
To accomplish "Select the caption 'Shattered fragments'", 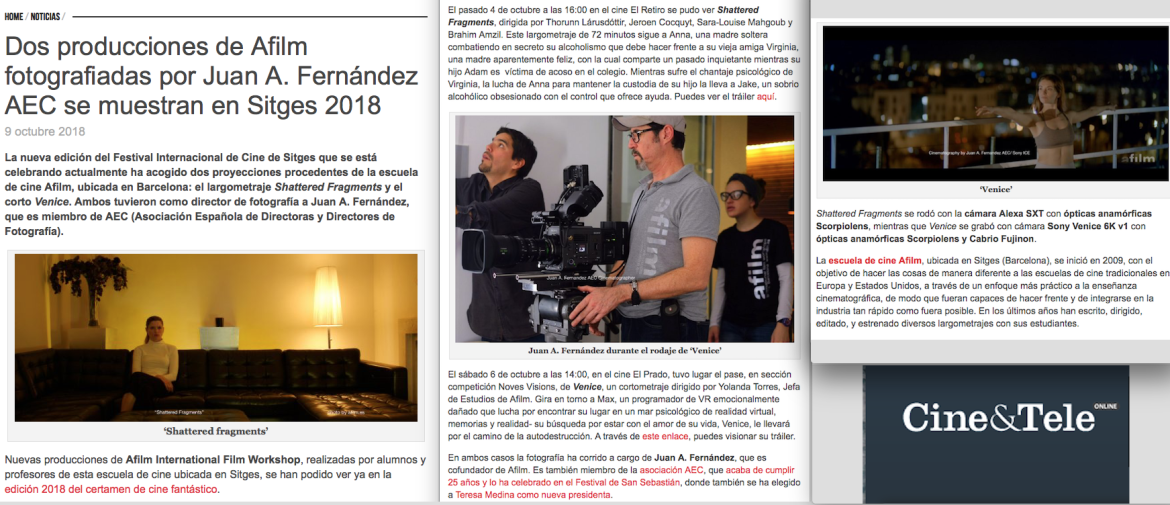I will point(216,431).
